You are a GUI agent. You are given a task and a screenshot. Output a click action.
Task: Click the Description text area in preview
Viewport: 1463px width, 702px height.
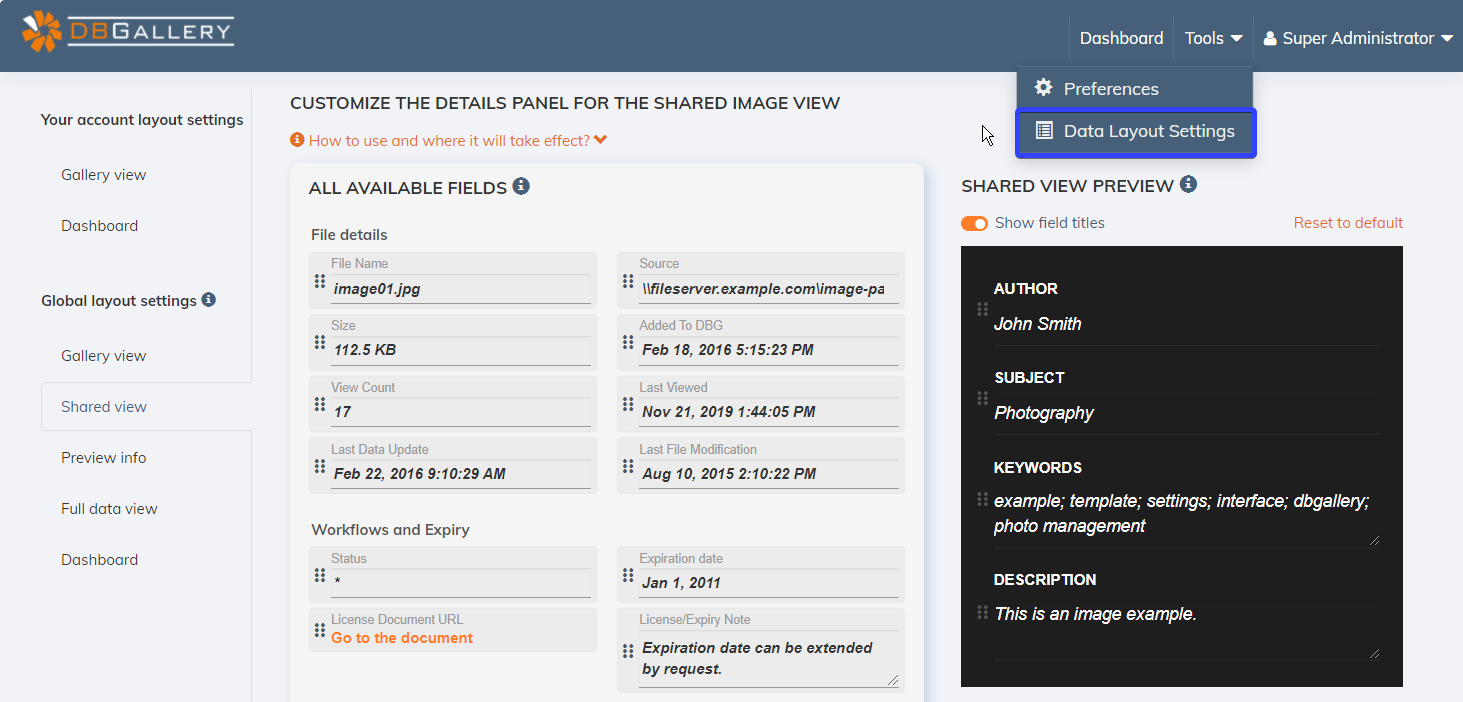click(x=1187, y=631)
